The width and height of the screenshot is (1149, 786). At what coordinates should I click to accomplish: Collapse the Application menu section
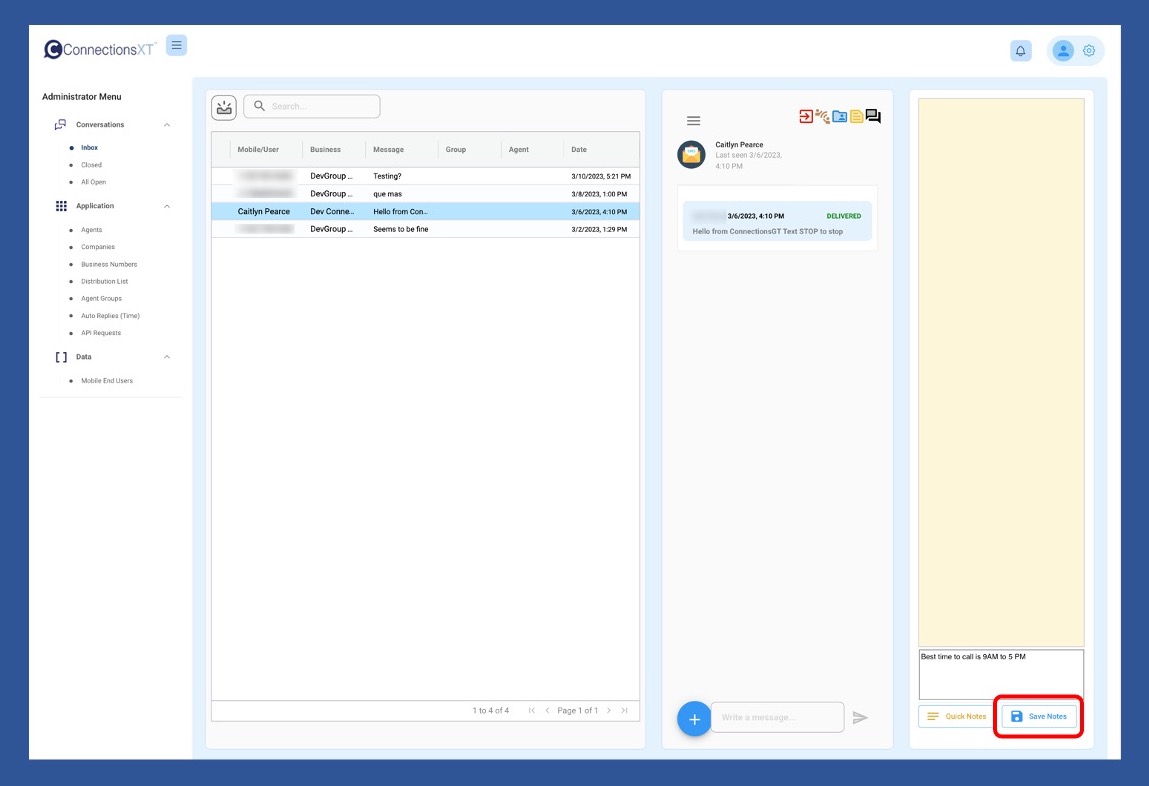167,206
